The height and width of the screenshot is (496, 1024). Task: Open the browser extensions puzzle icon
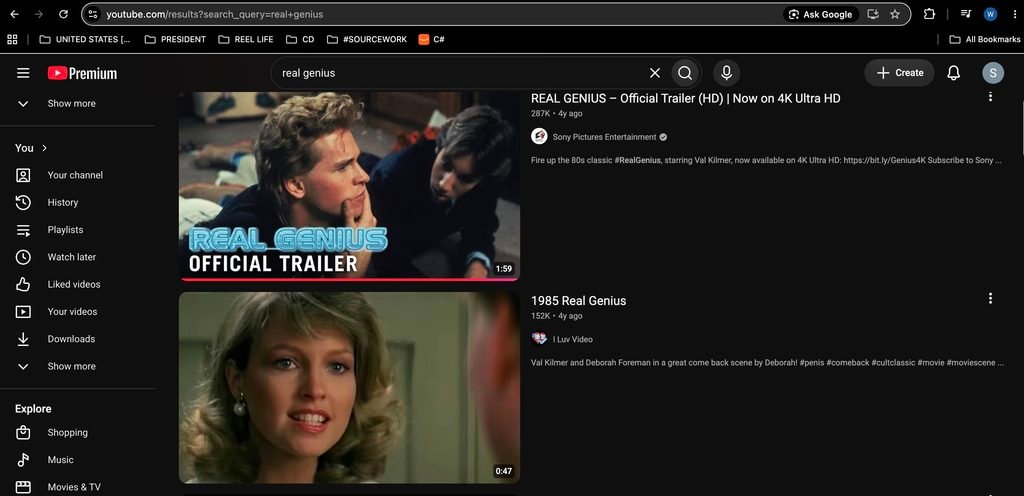[929, 14]
